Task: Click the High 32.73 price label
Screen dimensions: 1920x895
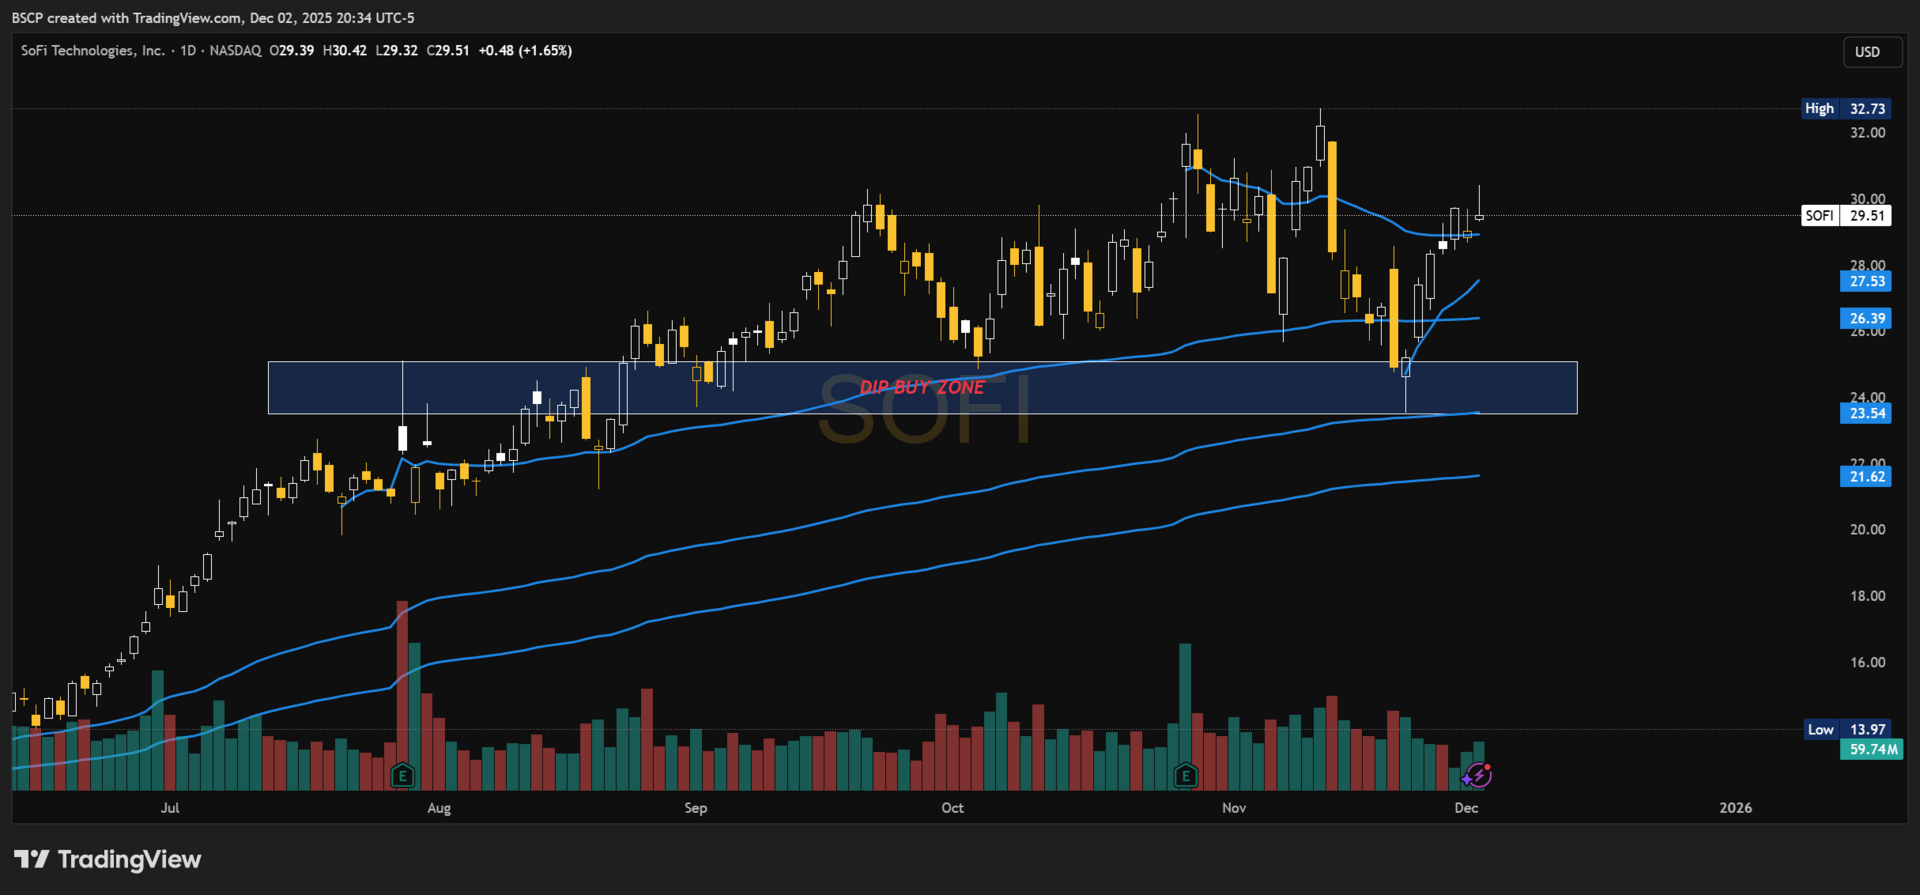Action: click(x=1846, y=109)
